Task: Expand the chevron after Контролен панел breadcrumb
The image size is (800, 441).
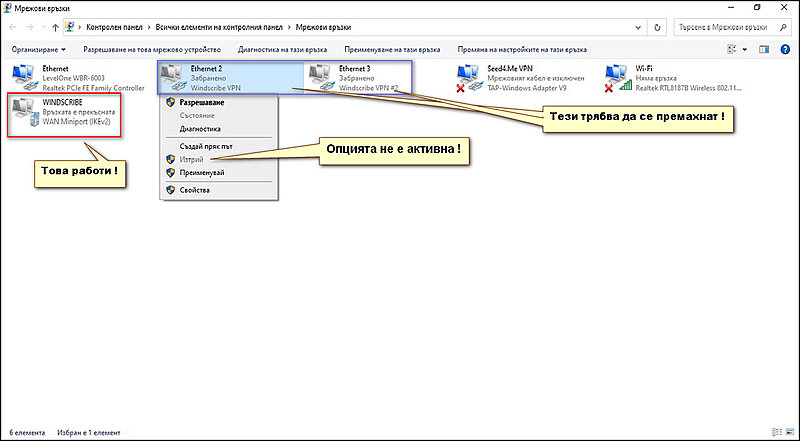Action: (x=150, y=28)
